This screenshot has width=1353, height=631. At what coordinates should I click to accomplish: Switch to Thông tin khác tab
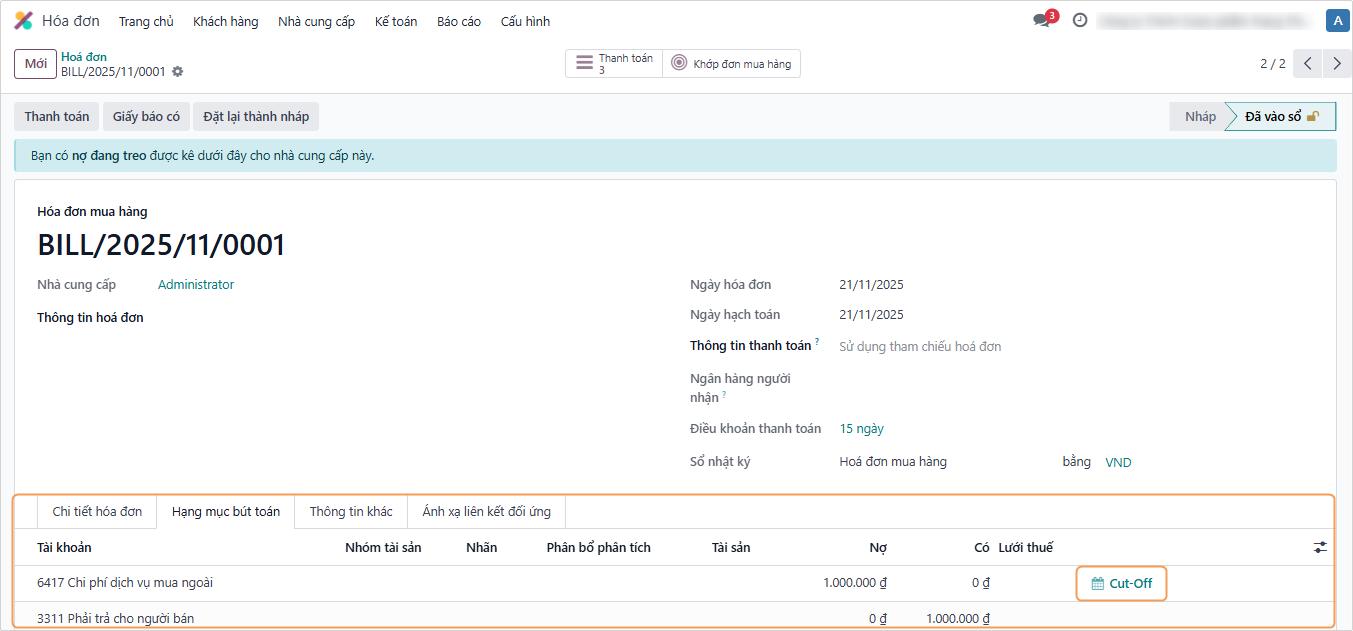tap(351, 511)
